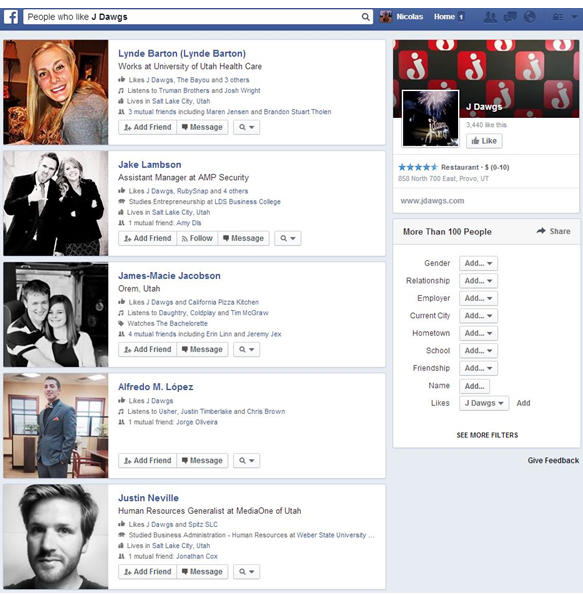Open the messages icon in top bar

[x=510, y=17]
